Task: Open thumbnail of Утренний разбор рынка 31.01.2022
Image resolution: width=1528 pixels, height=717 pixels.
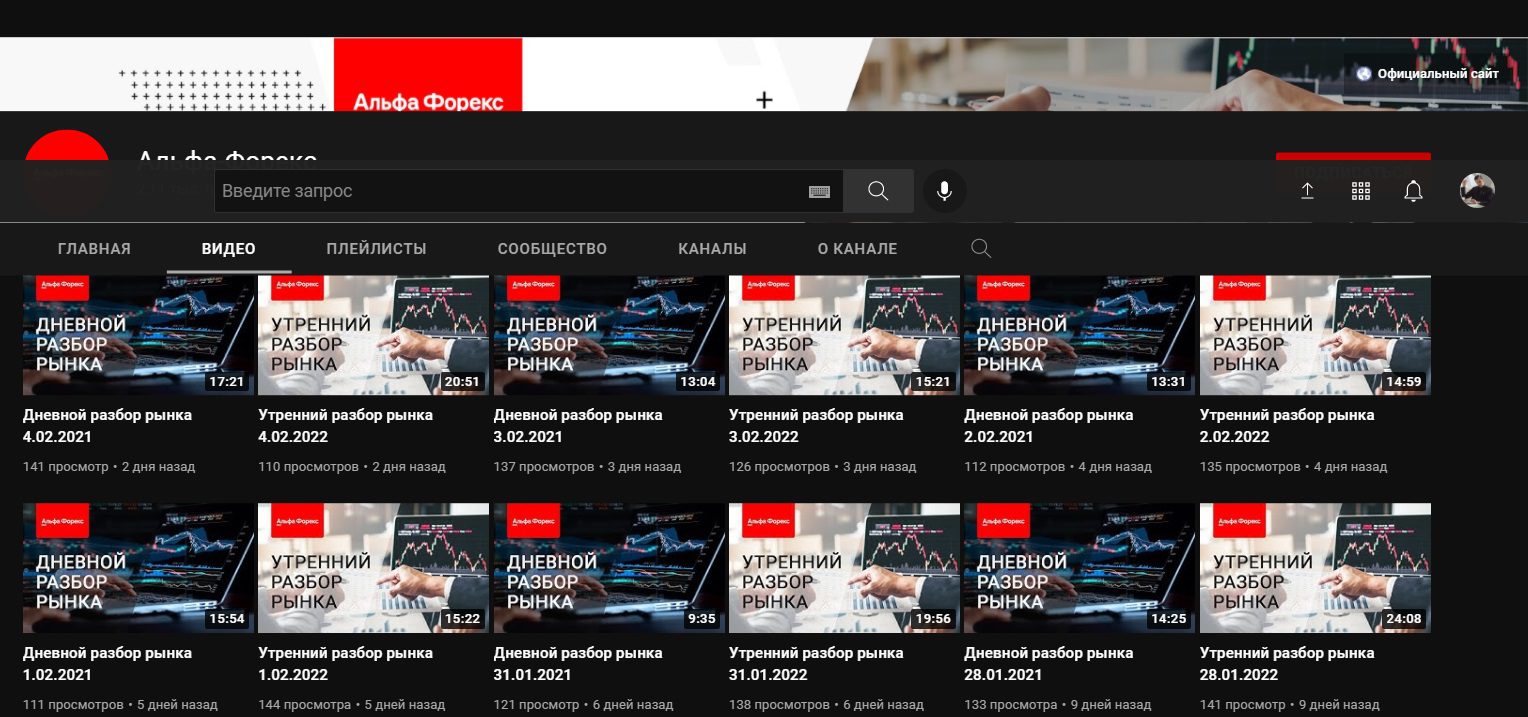Action: coord(844,568)
